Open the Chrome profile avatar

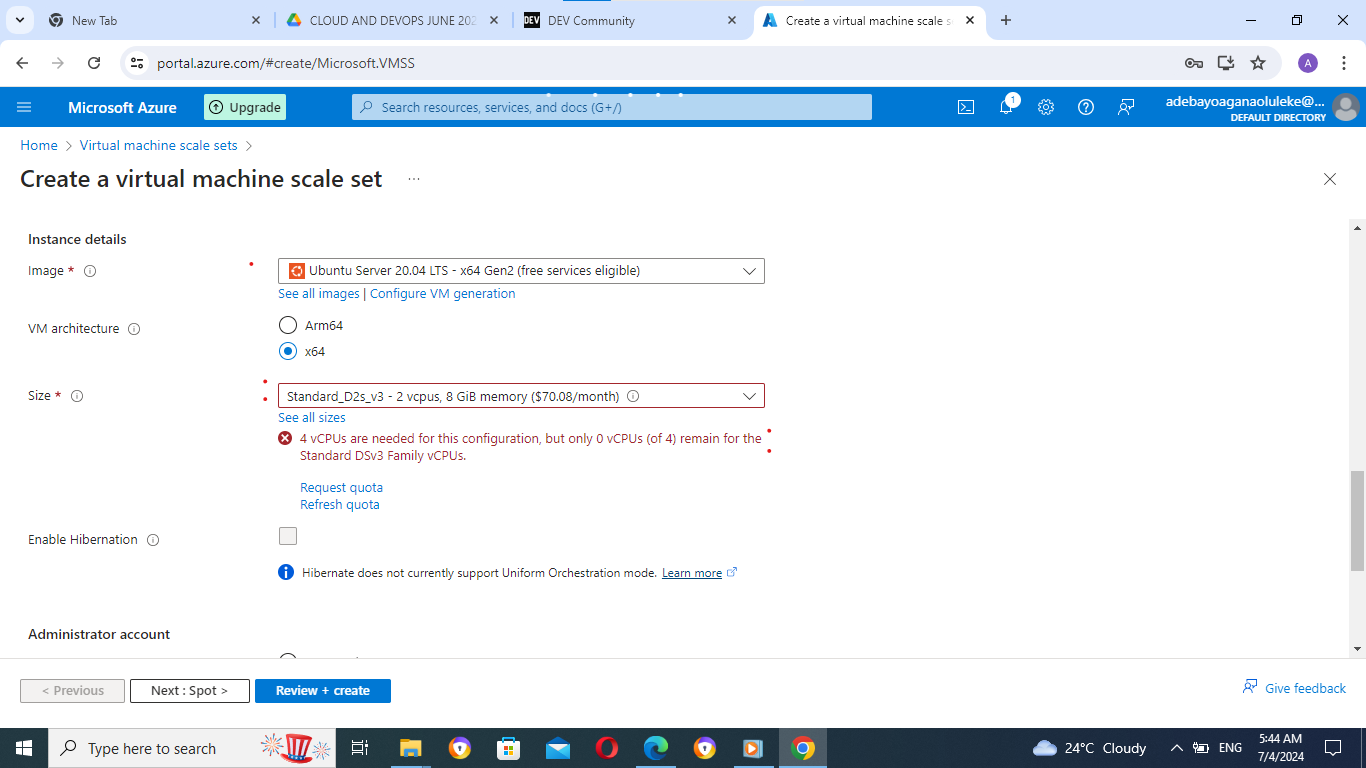coord(1308,63)
